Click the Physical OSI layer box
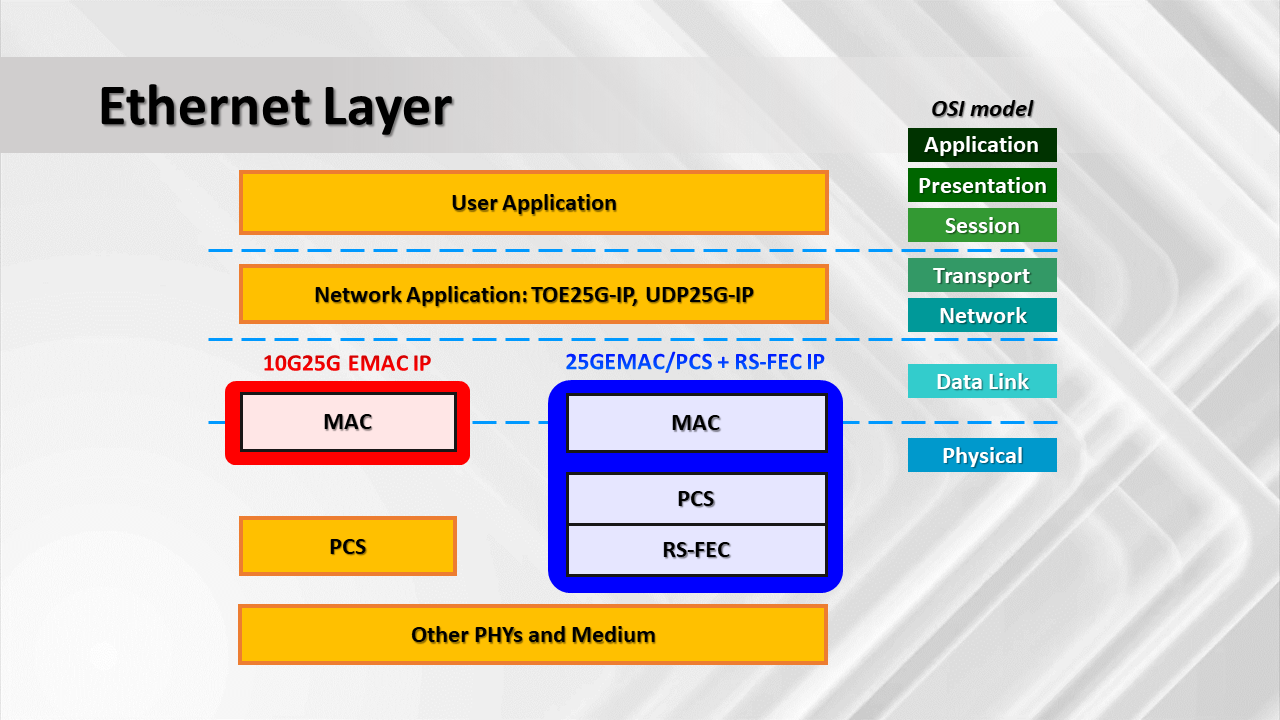 (982, 455)
